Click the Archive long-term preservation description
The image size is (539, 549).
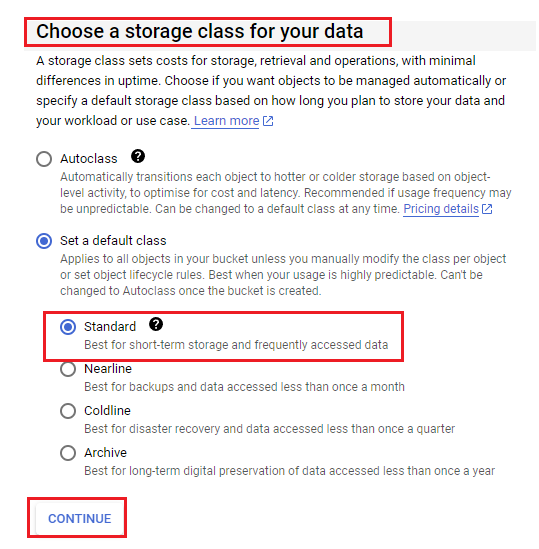(x=289, y=471)
